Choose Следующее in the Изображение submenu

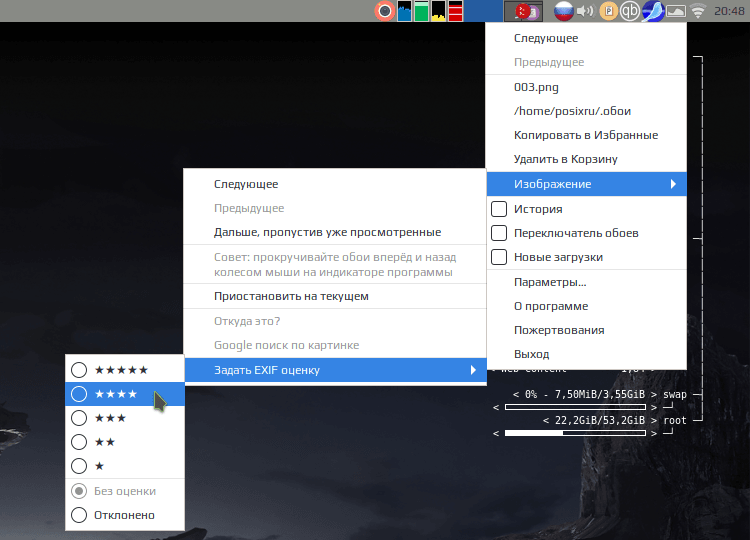335,184
